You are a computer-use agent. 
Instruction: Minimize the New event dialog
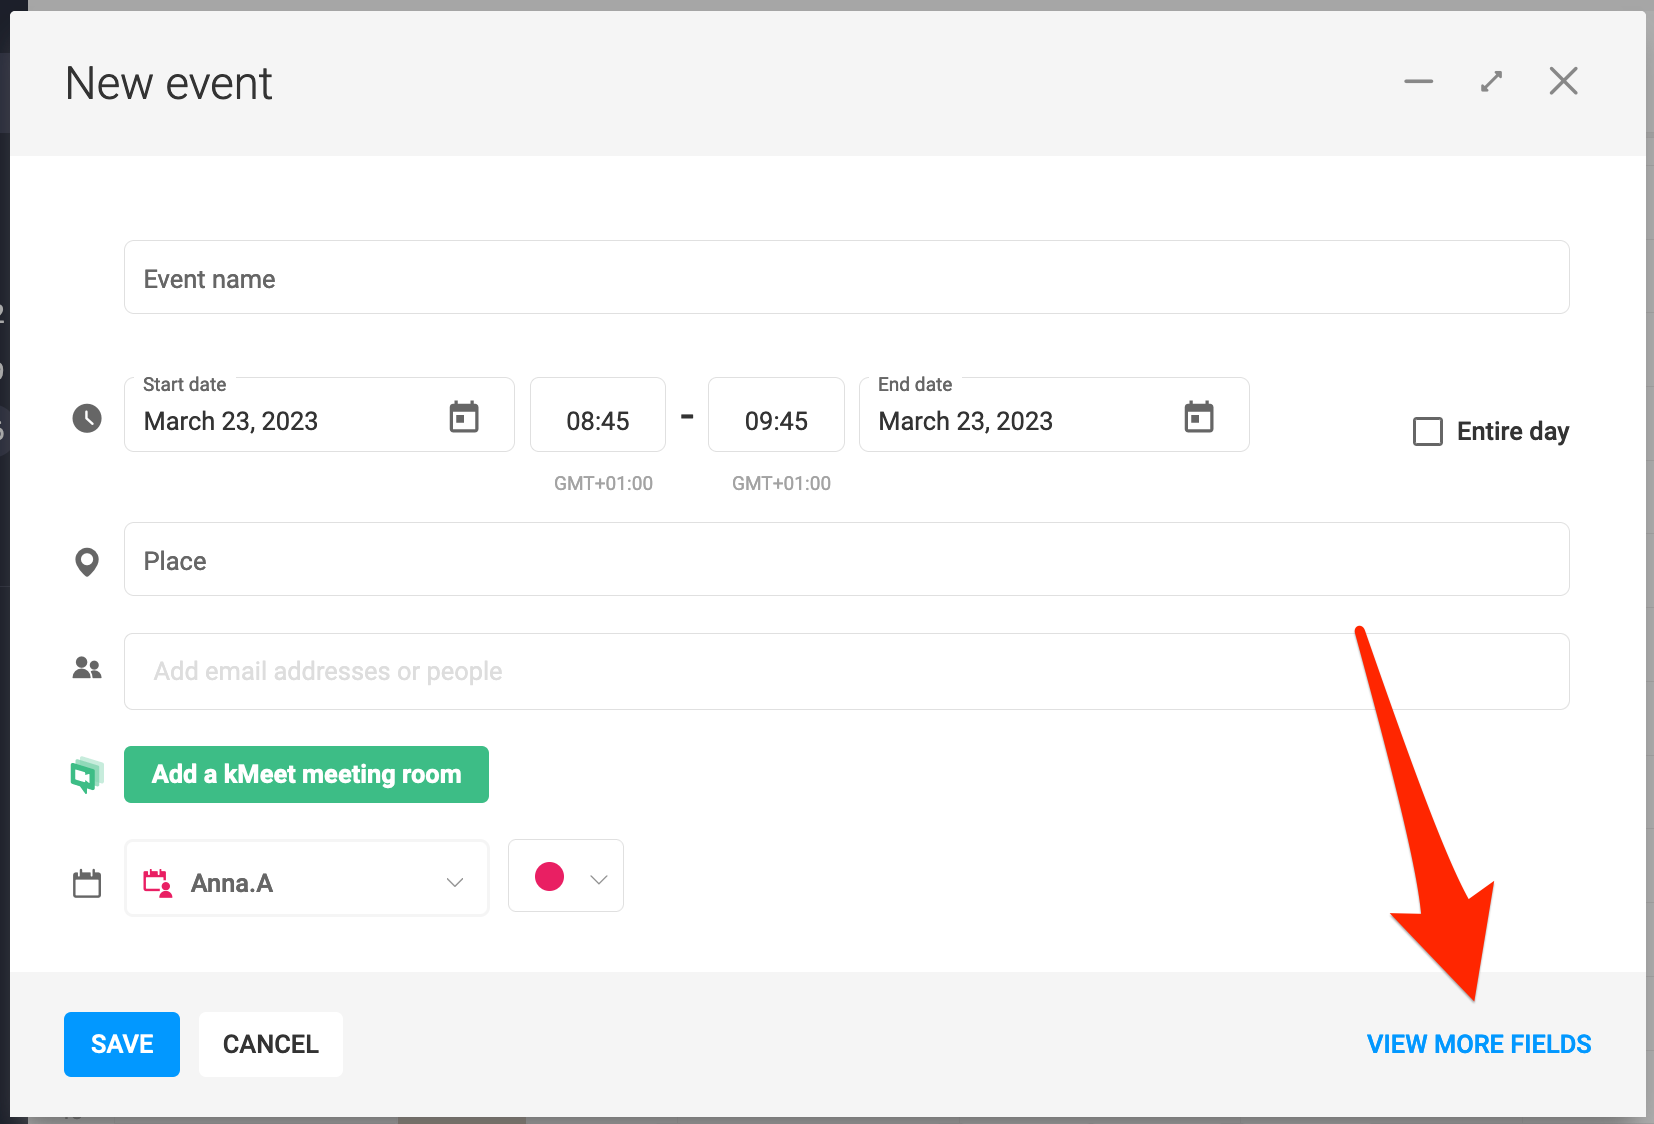(x=1418, y=82)
